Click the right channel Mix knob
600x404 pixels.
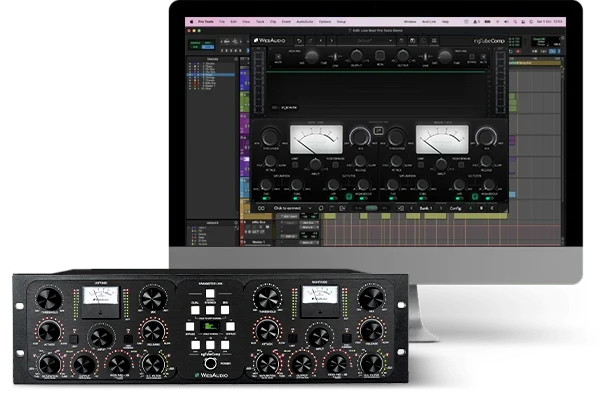pyautogui.click(x=486, y=136)
